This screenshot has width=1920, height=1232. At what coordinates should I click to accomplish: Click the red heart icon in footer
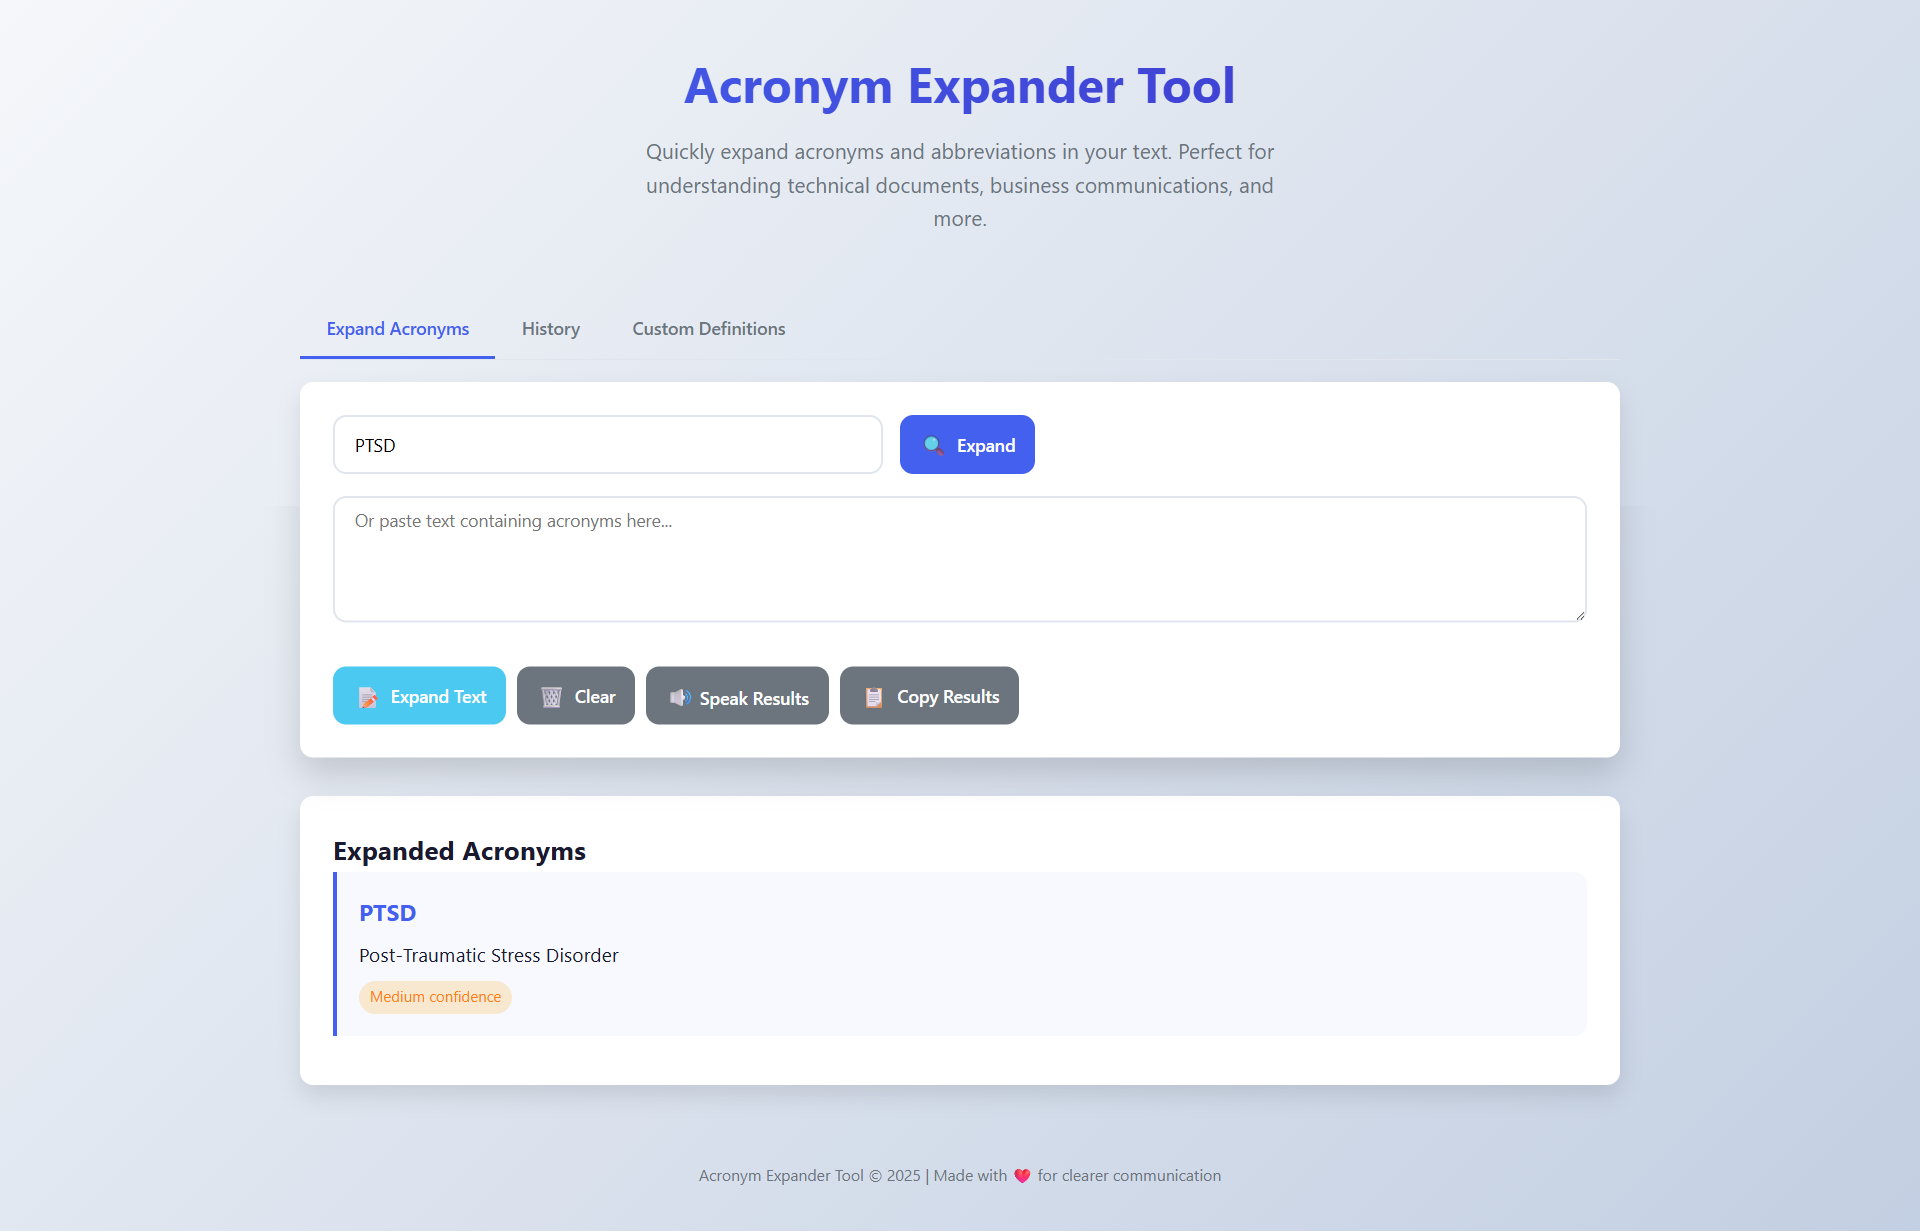coord(1022,1177)
